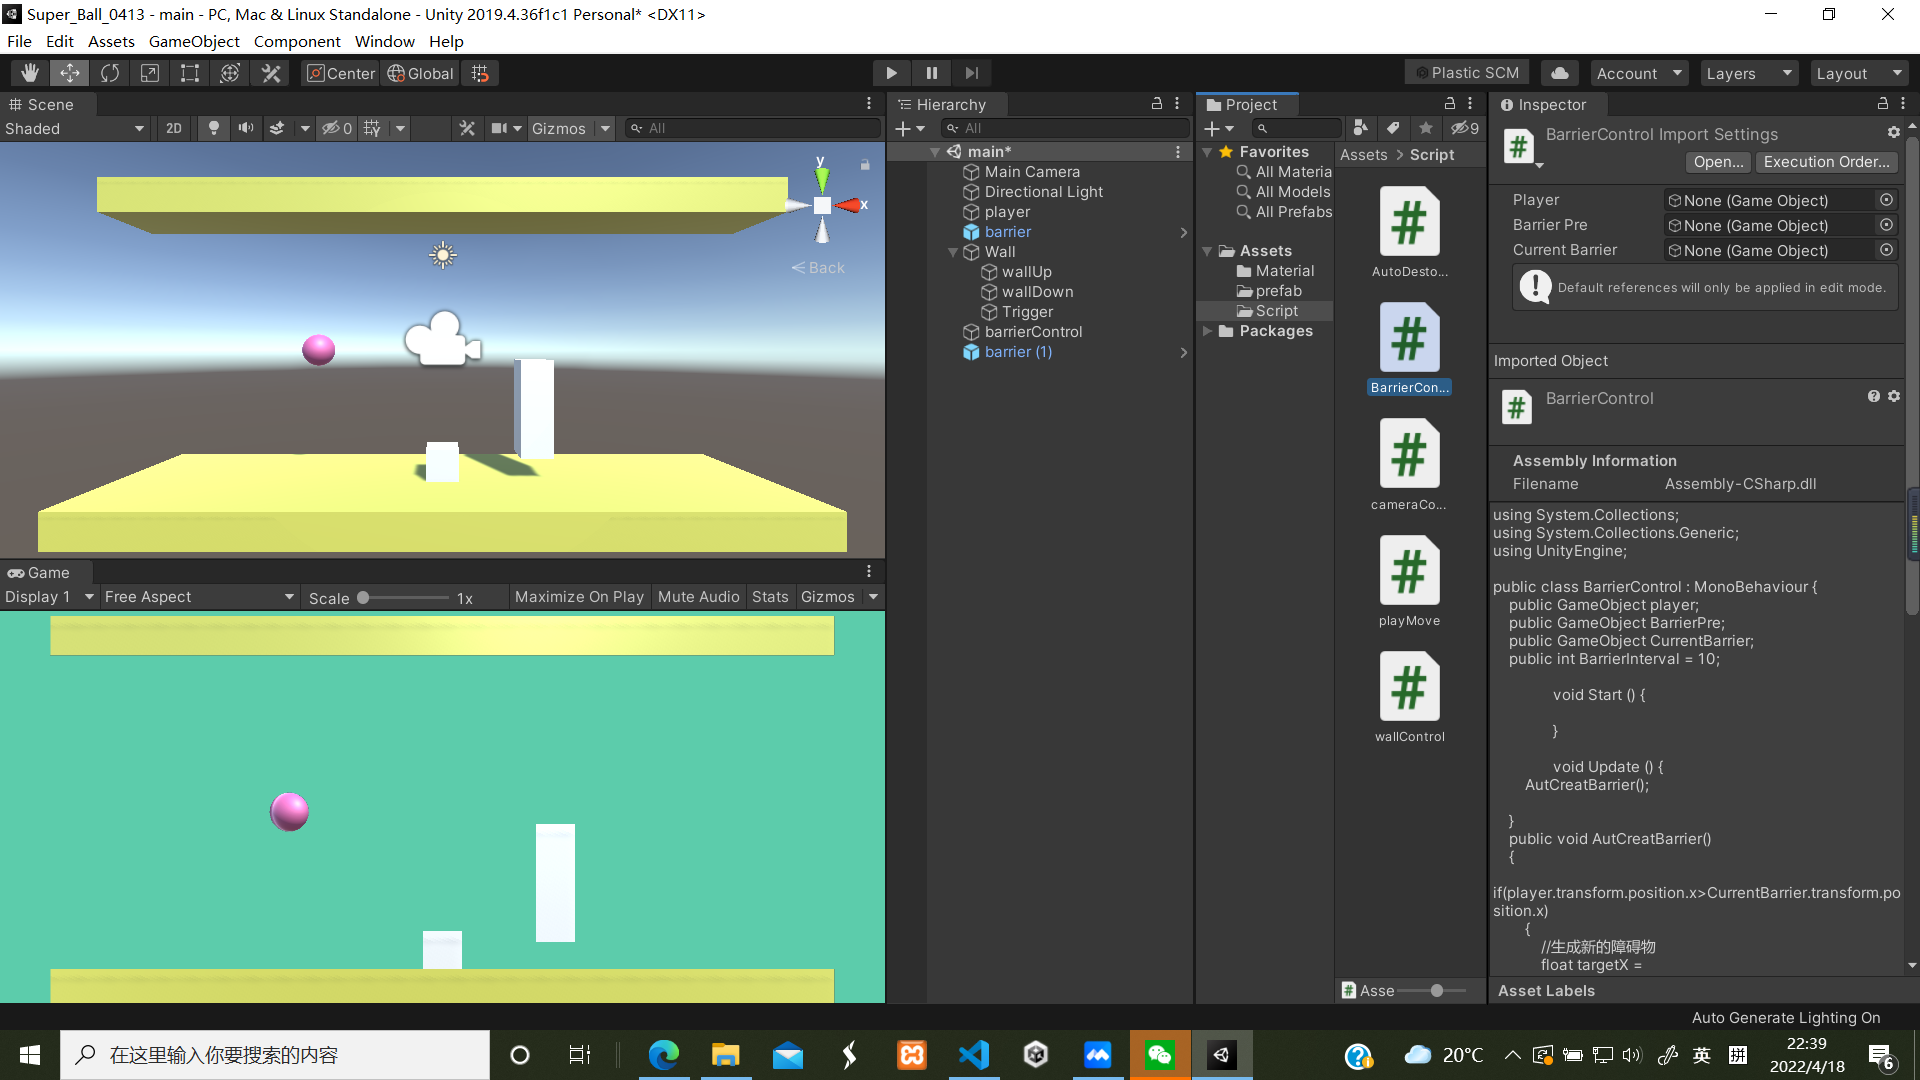Select barrier (1) in Hierarchy
This screenshot has width=1920, height=1080.
point(1018,352)
